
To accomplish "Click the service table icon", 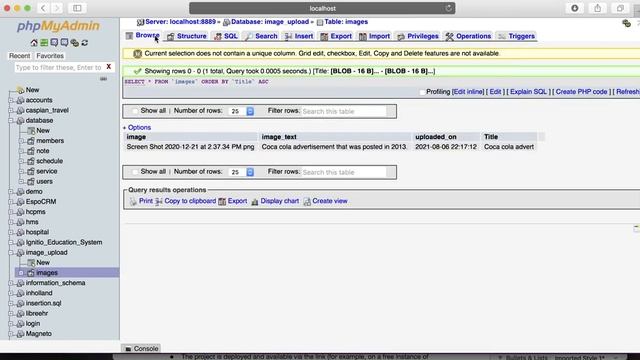I will (31, 171).
